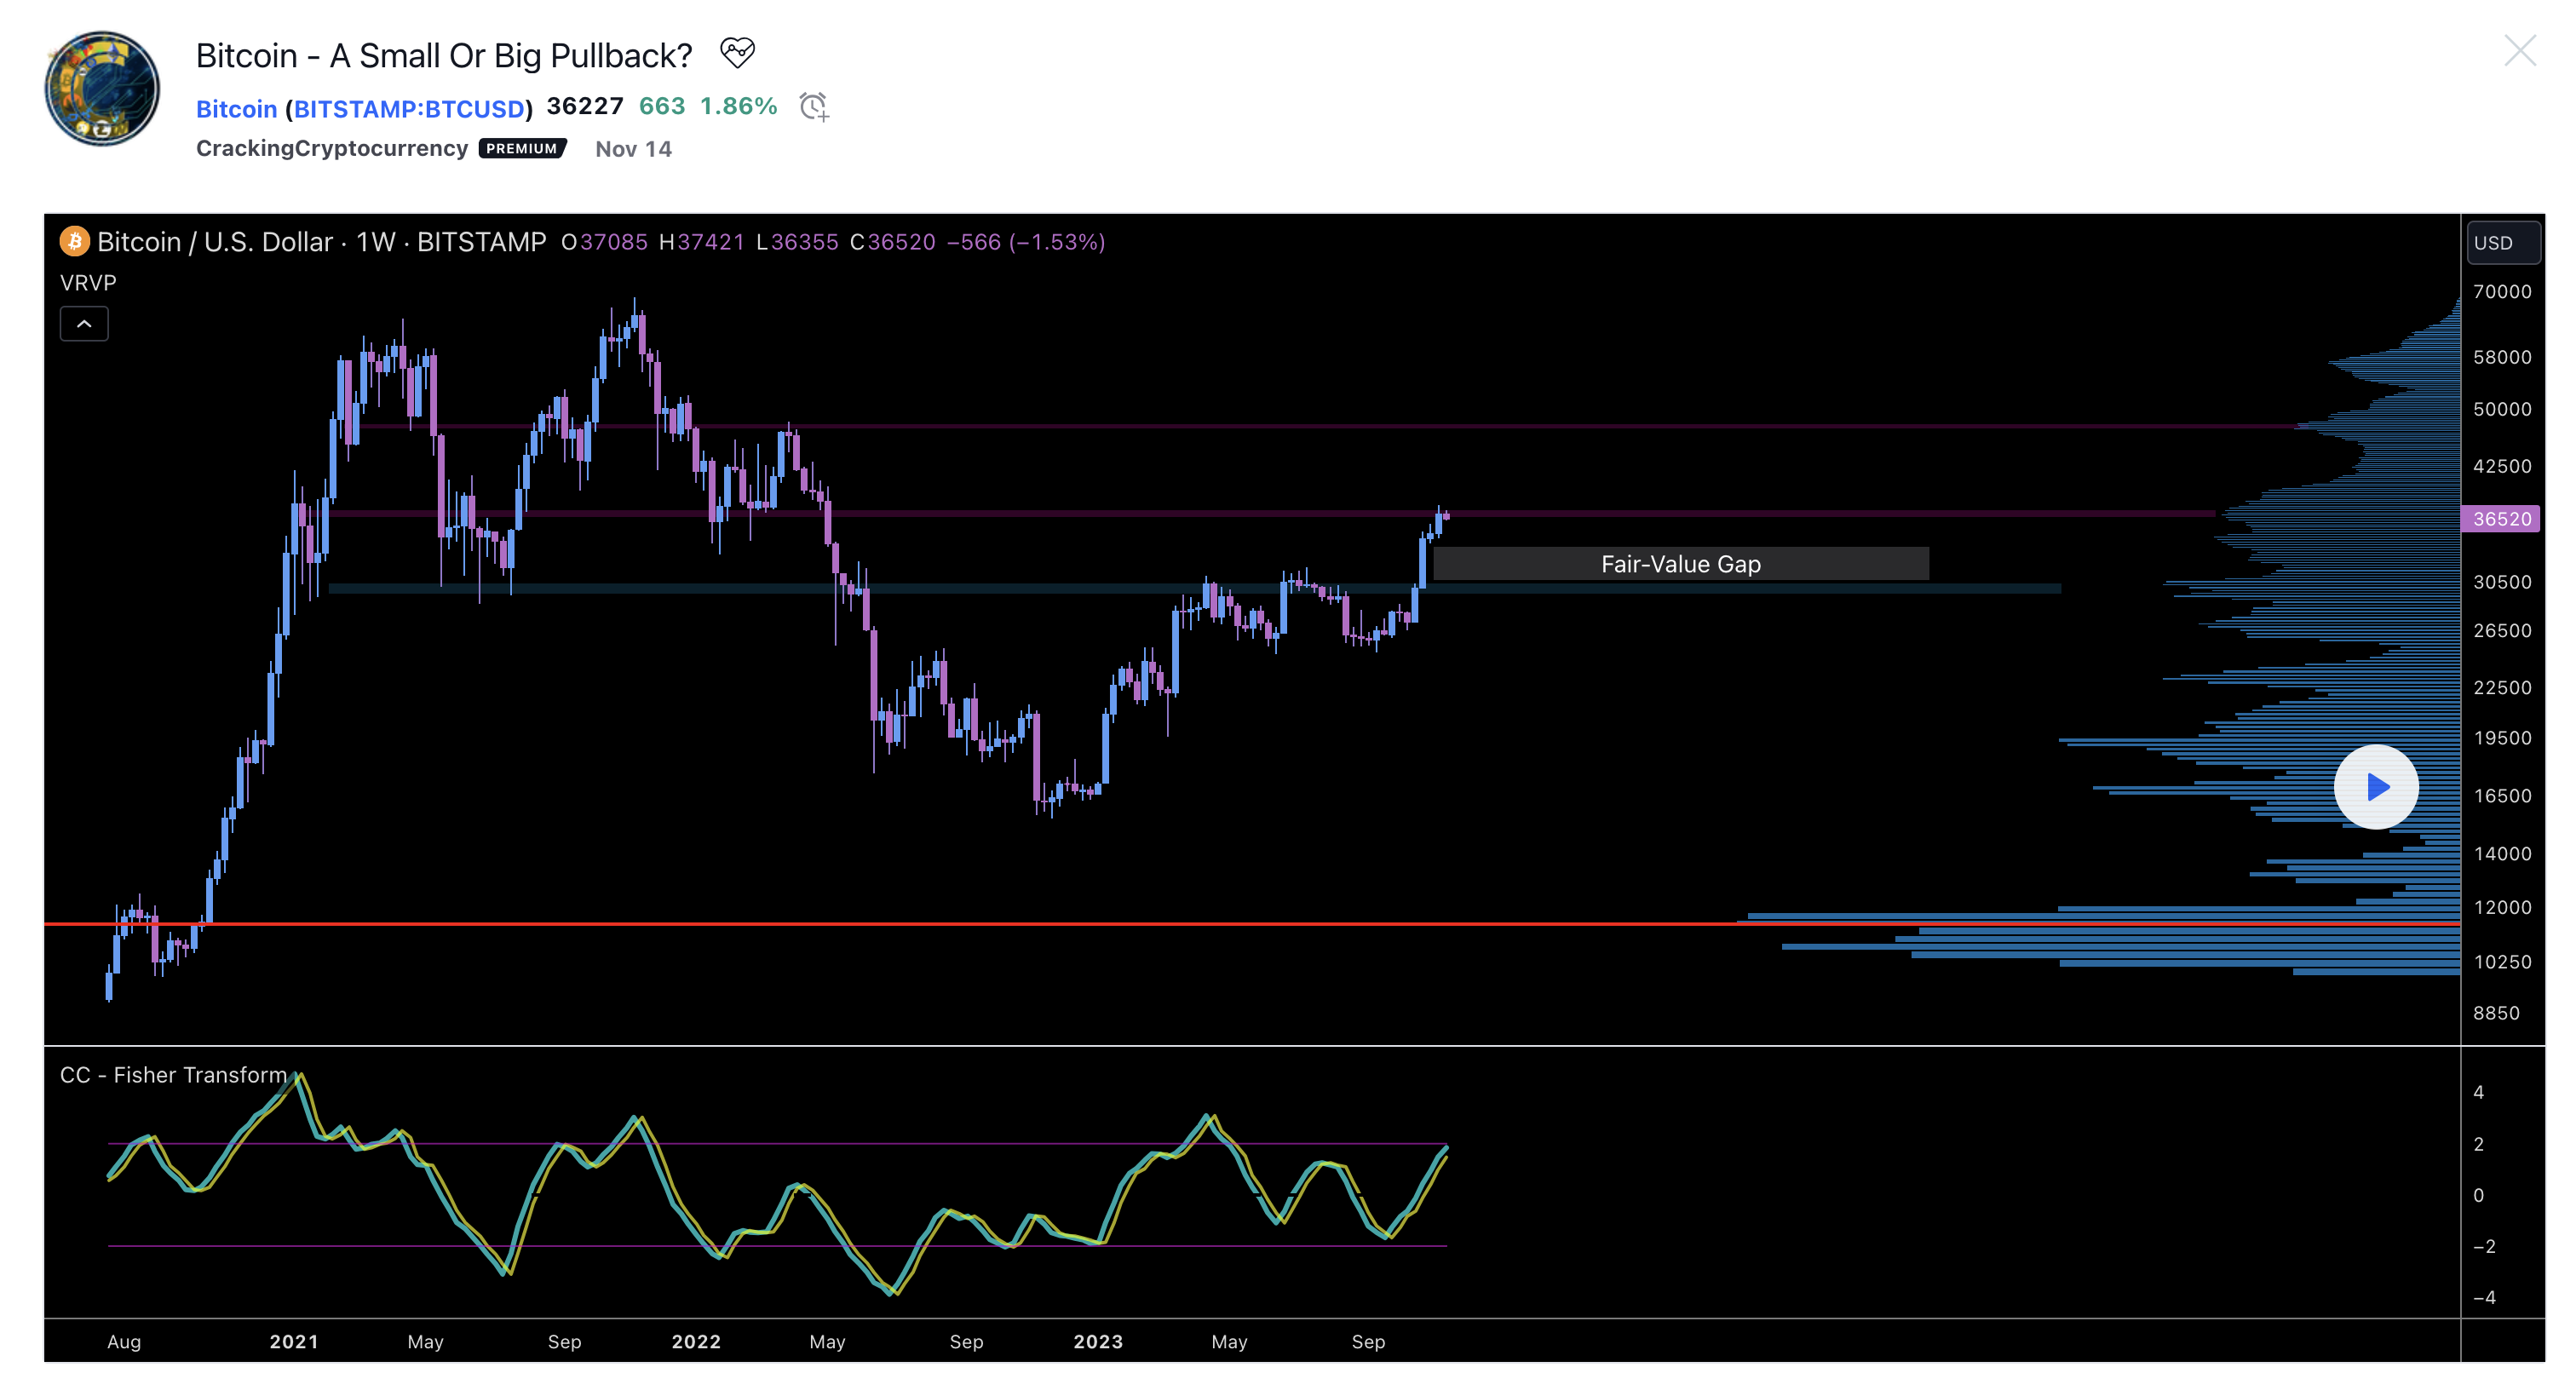Click the PREMIUM badge
This screenshot has height=1373, width=2576.
[x=522, y=148]
